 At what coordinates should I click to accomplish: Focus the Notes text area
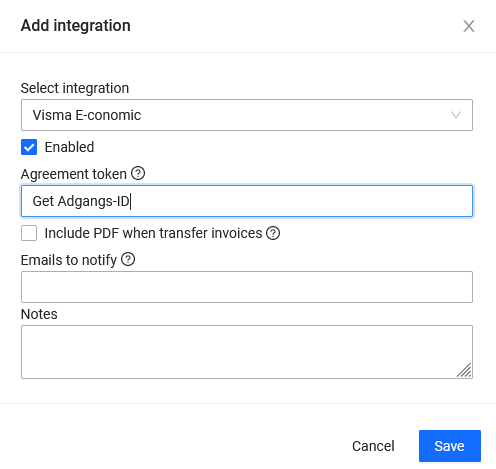pyautogui.click(x=247, y=352)
